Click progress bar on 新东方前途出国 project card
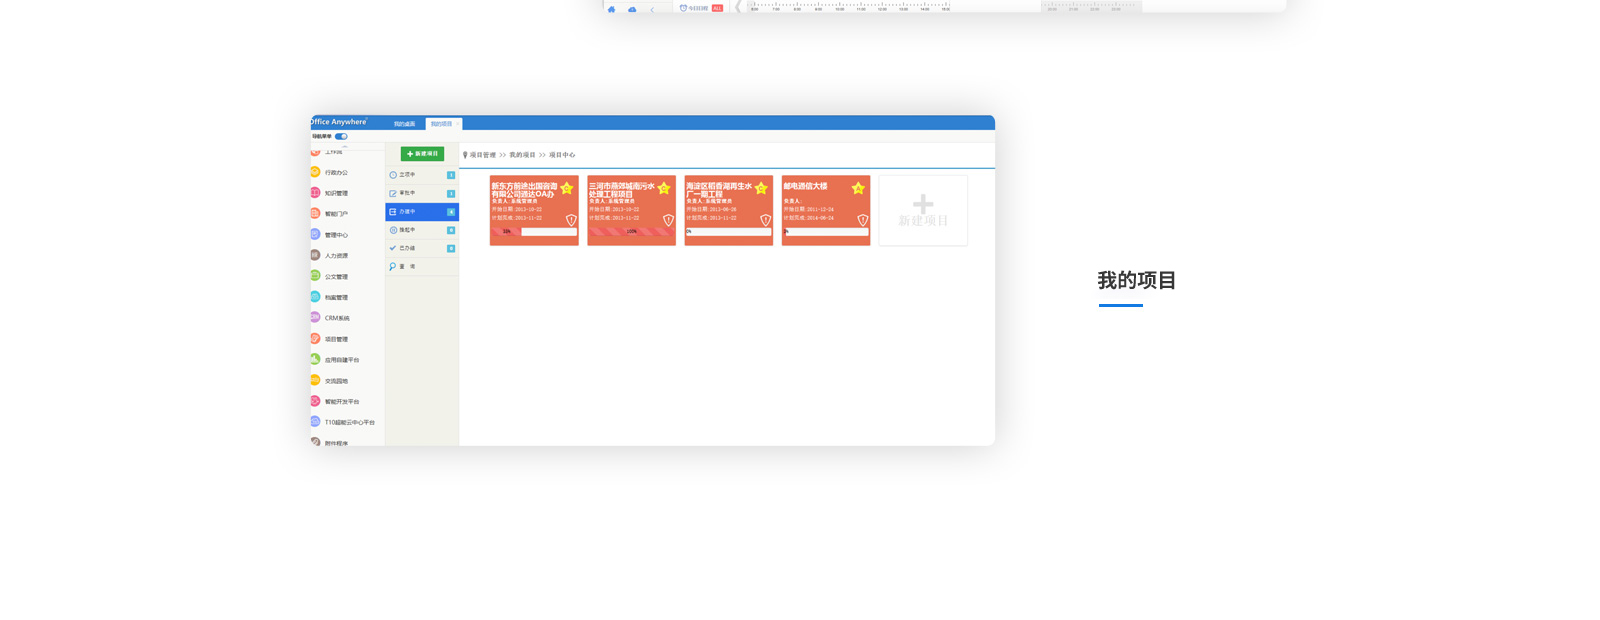The height and width of the screenshot is (620, 1600). tap(534, 232)
